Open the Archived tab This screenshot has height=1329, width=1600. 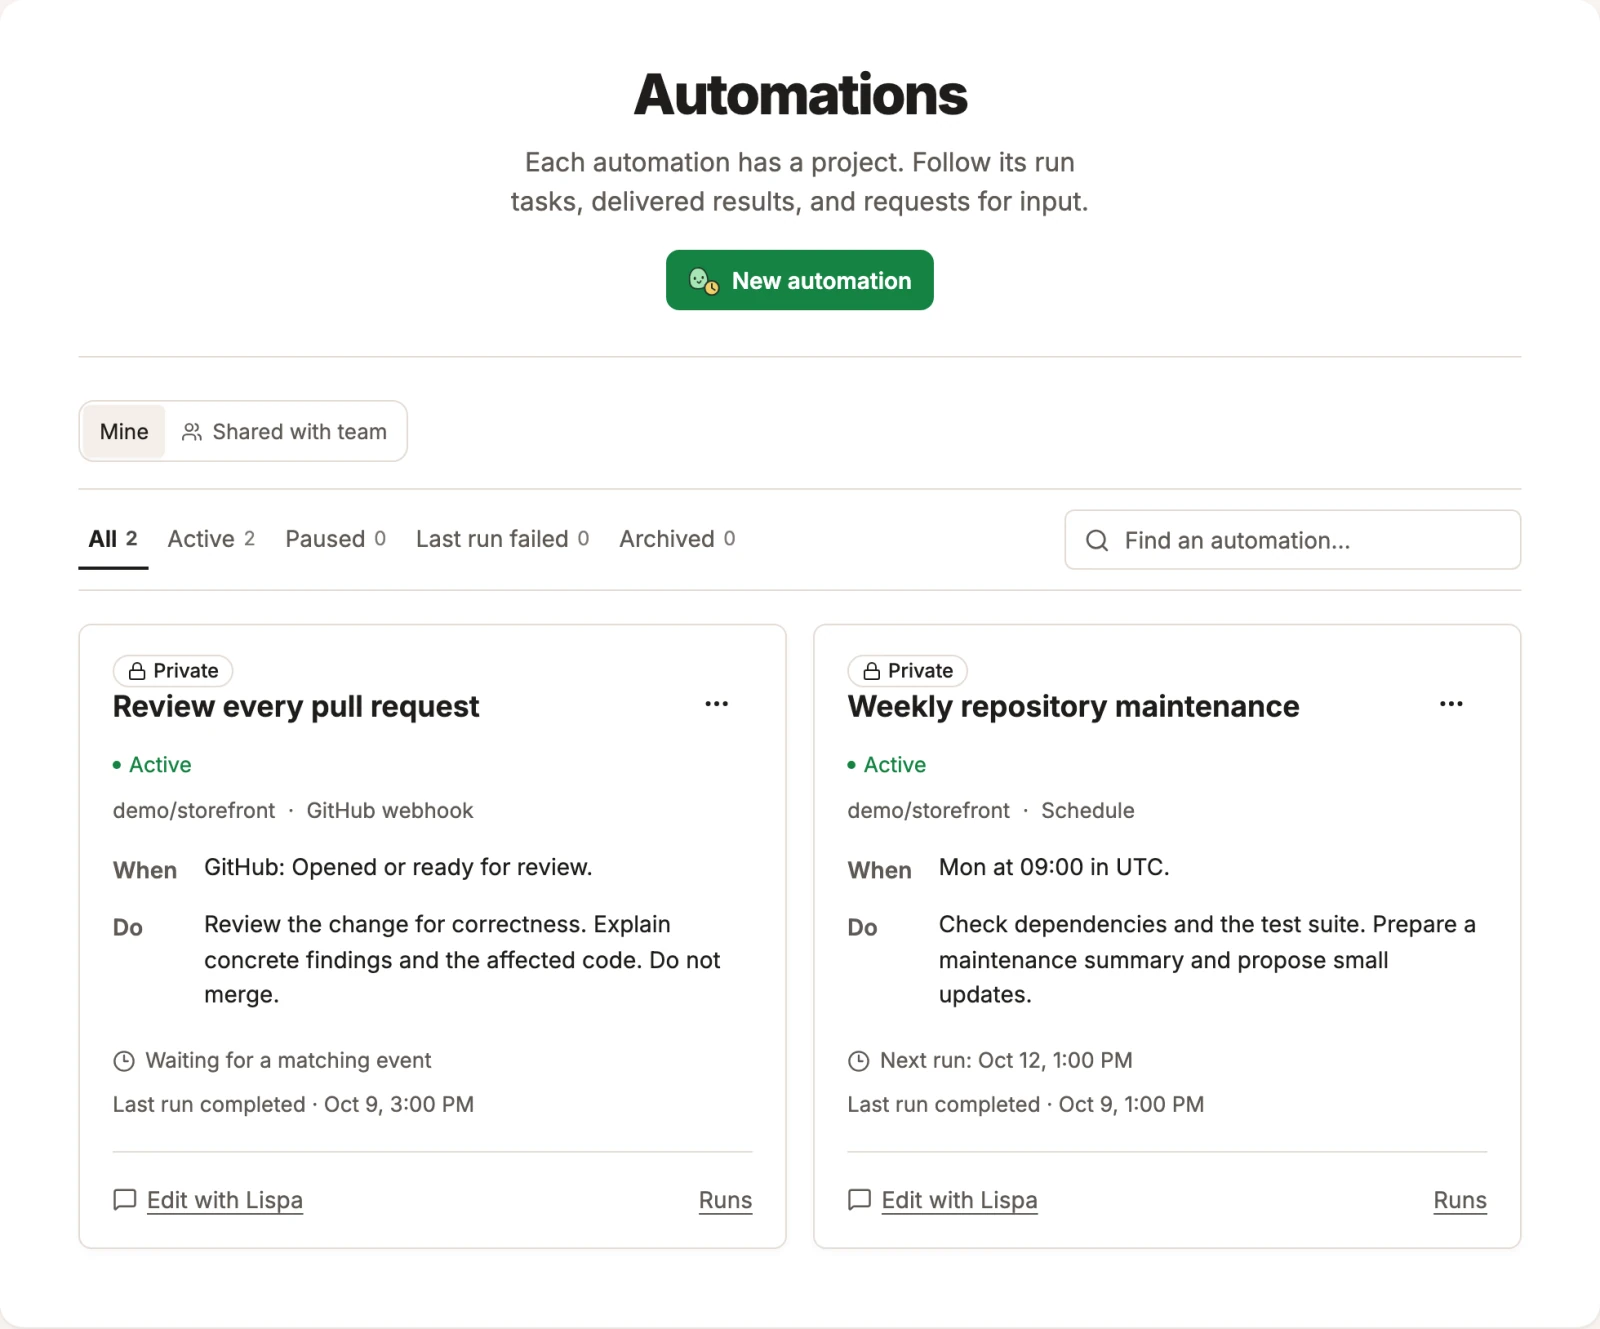[x=677, y=539]
